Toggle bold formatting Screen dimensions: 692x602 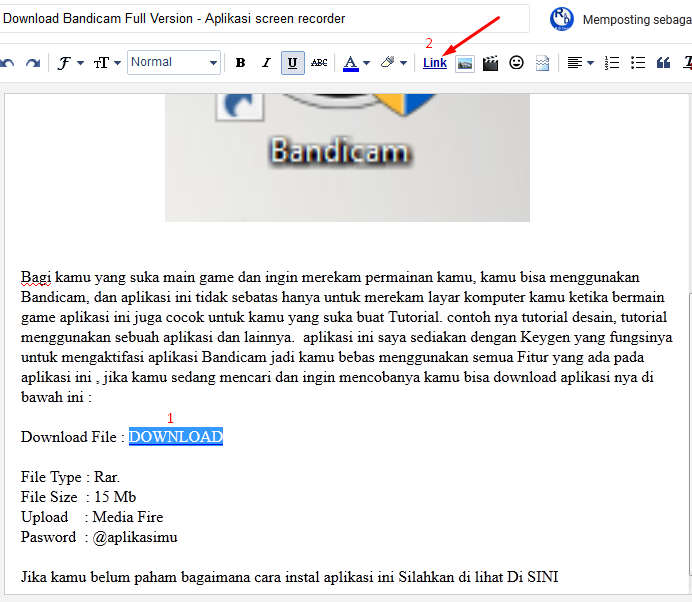(240, 63)
